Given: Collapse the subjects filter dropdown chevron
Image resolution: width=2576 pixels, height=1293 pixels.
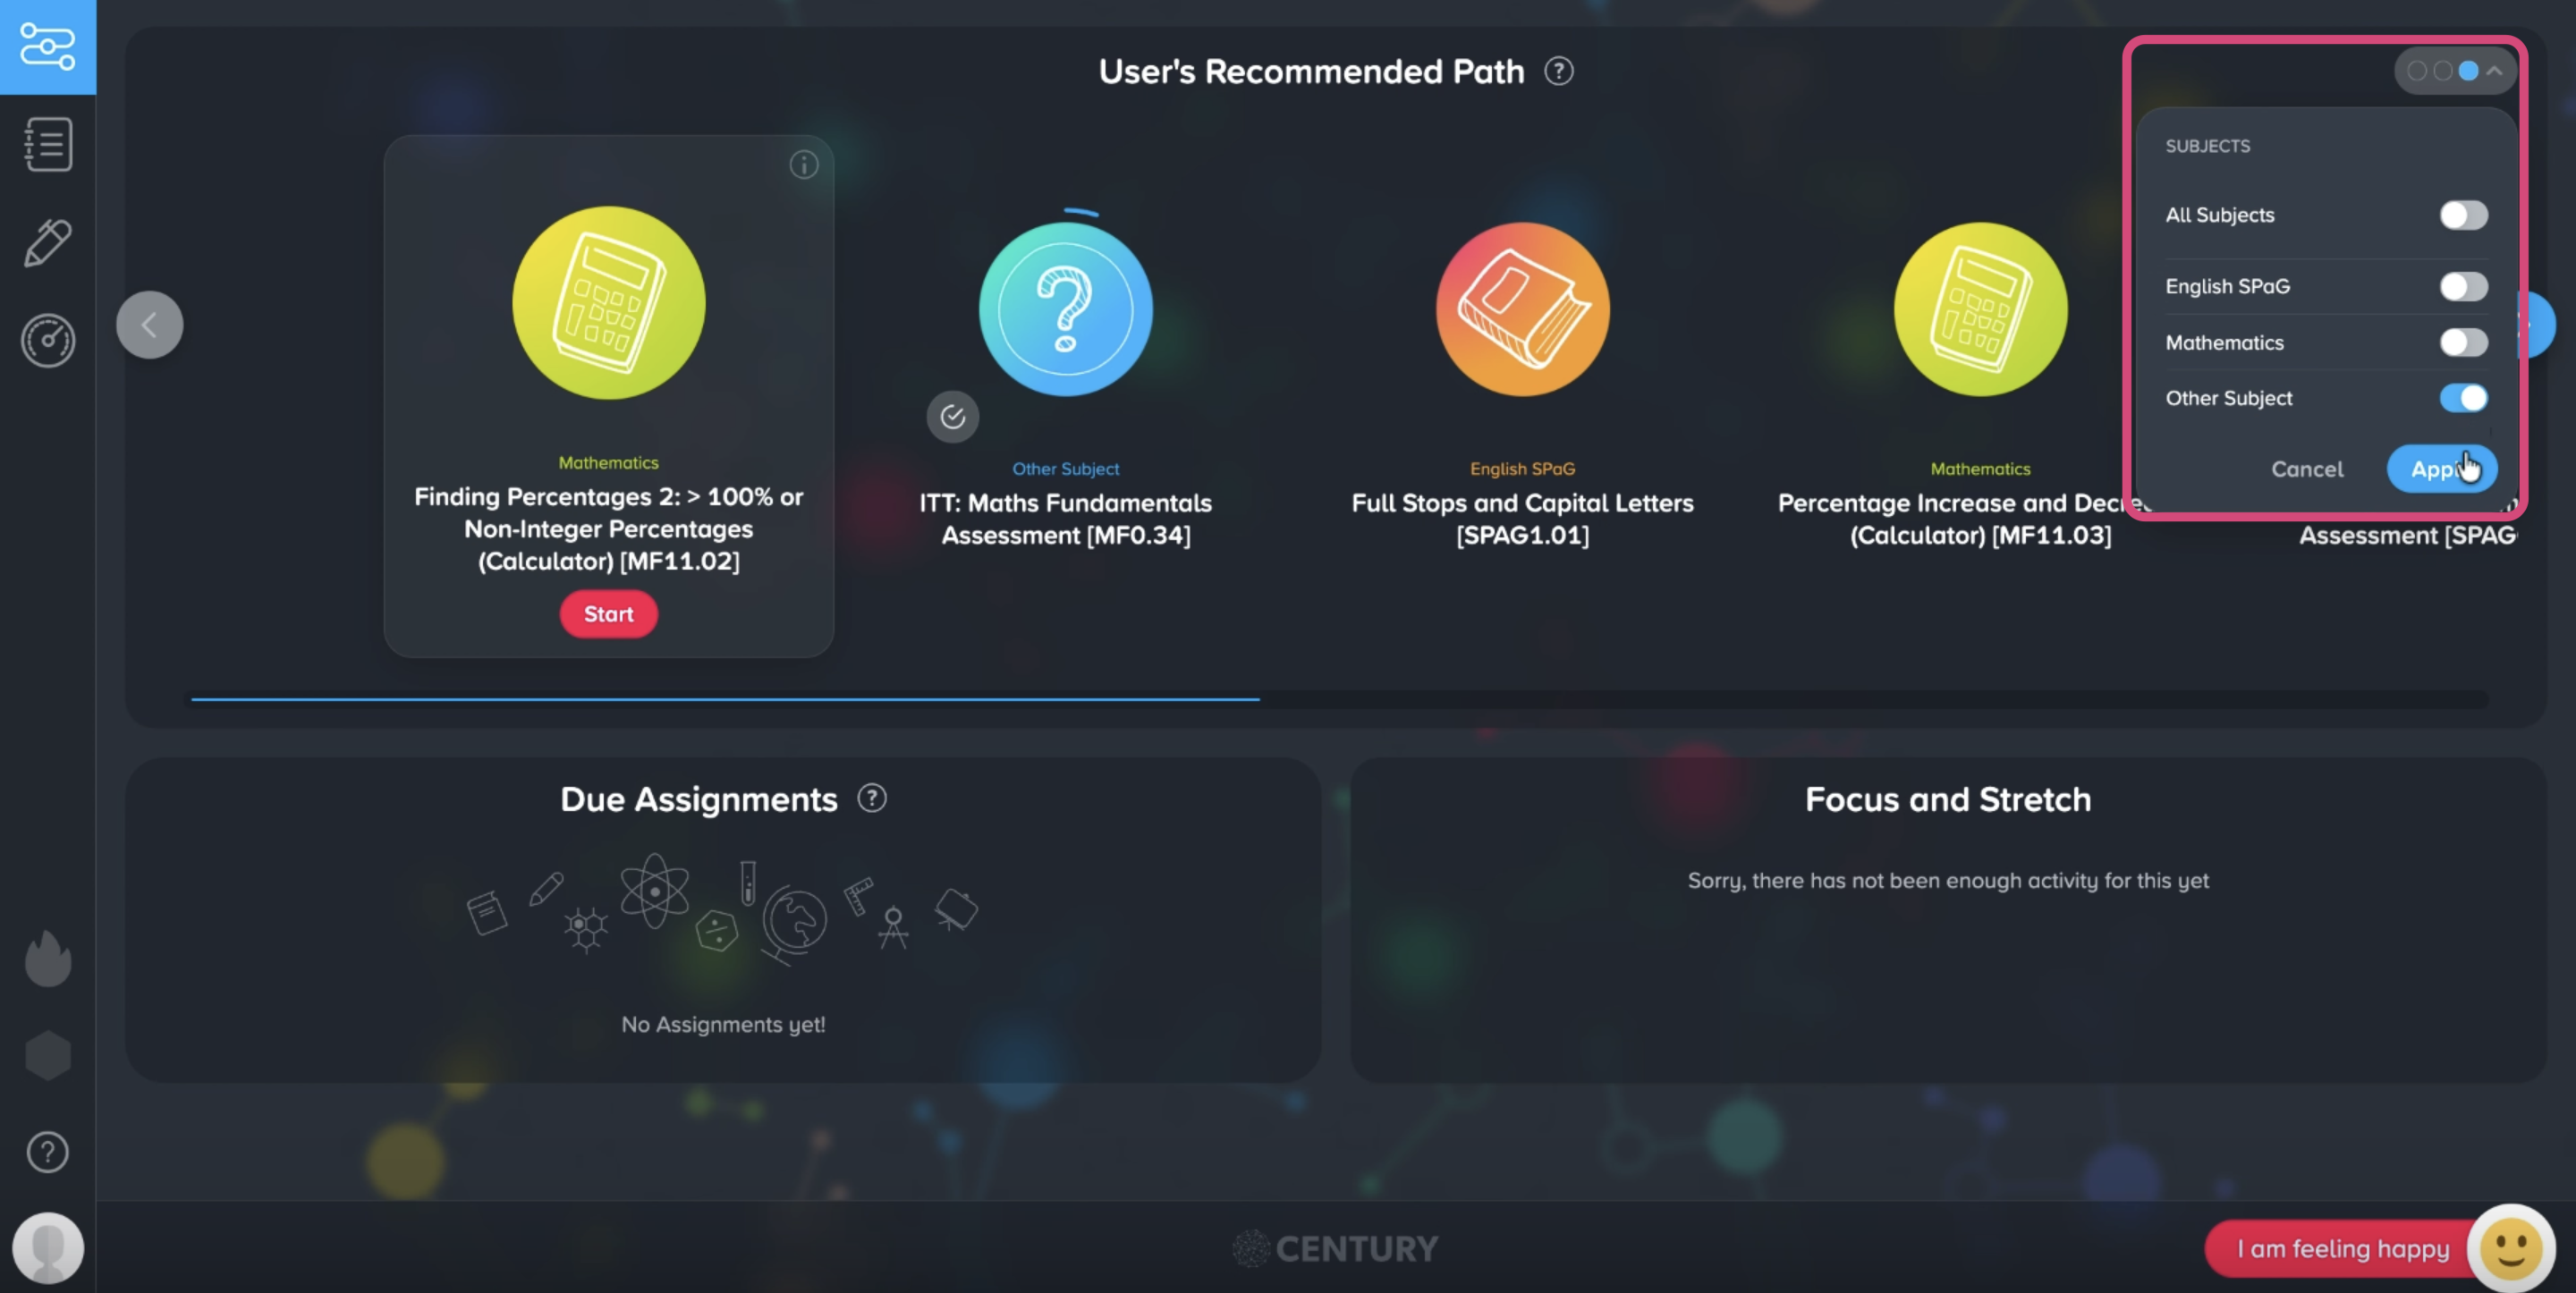Looking at the screenshot, I should (x=2494, y=71).
